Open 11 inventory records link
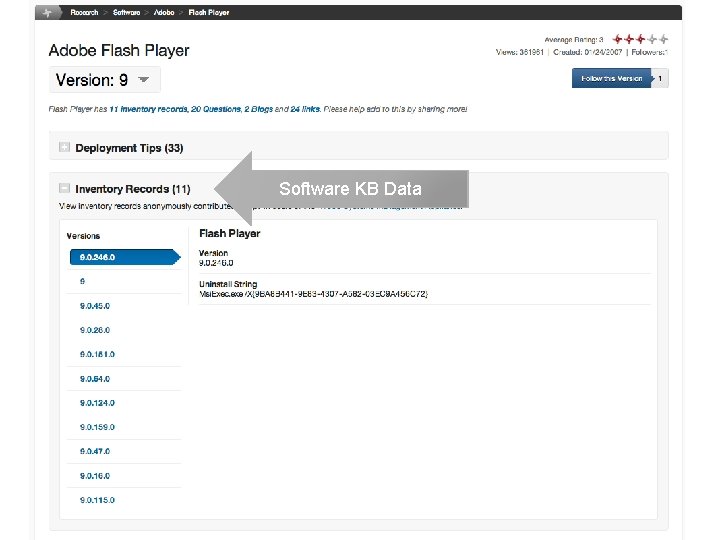This screenshot has width=720, height=540. [148, 109]
